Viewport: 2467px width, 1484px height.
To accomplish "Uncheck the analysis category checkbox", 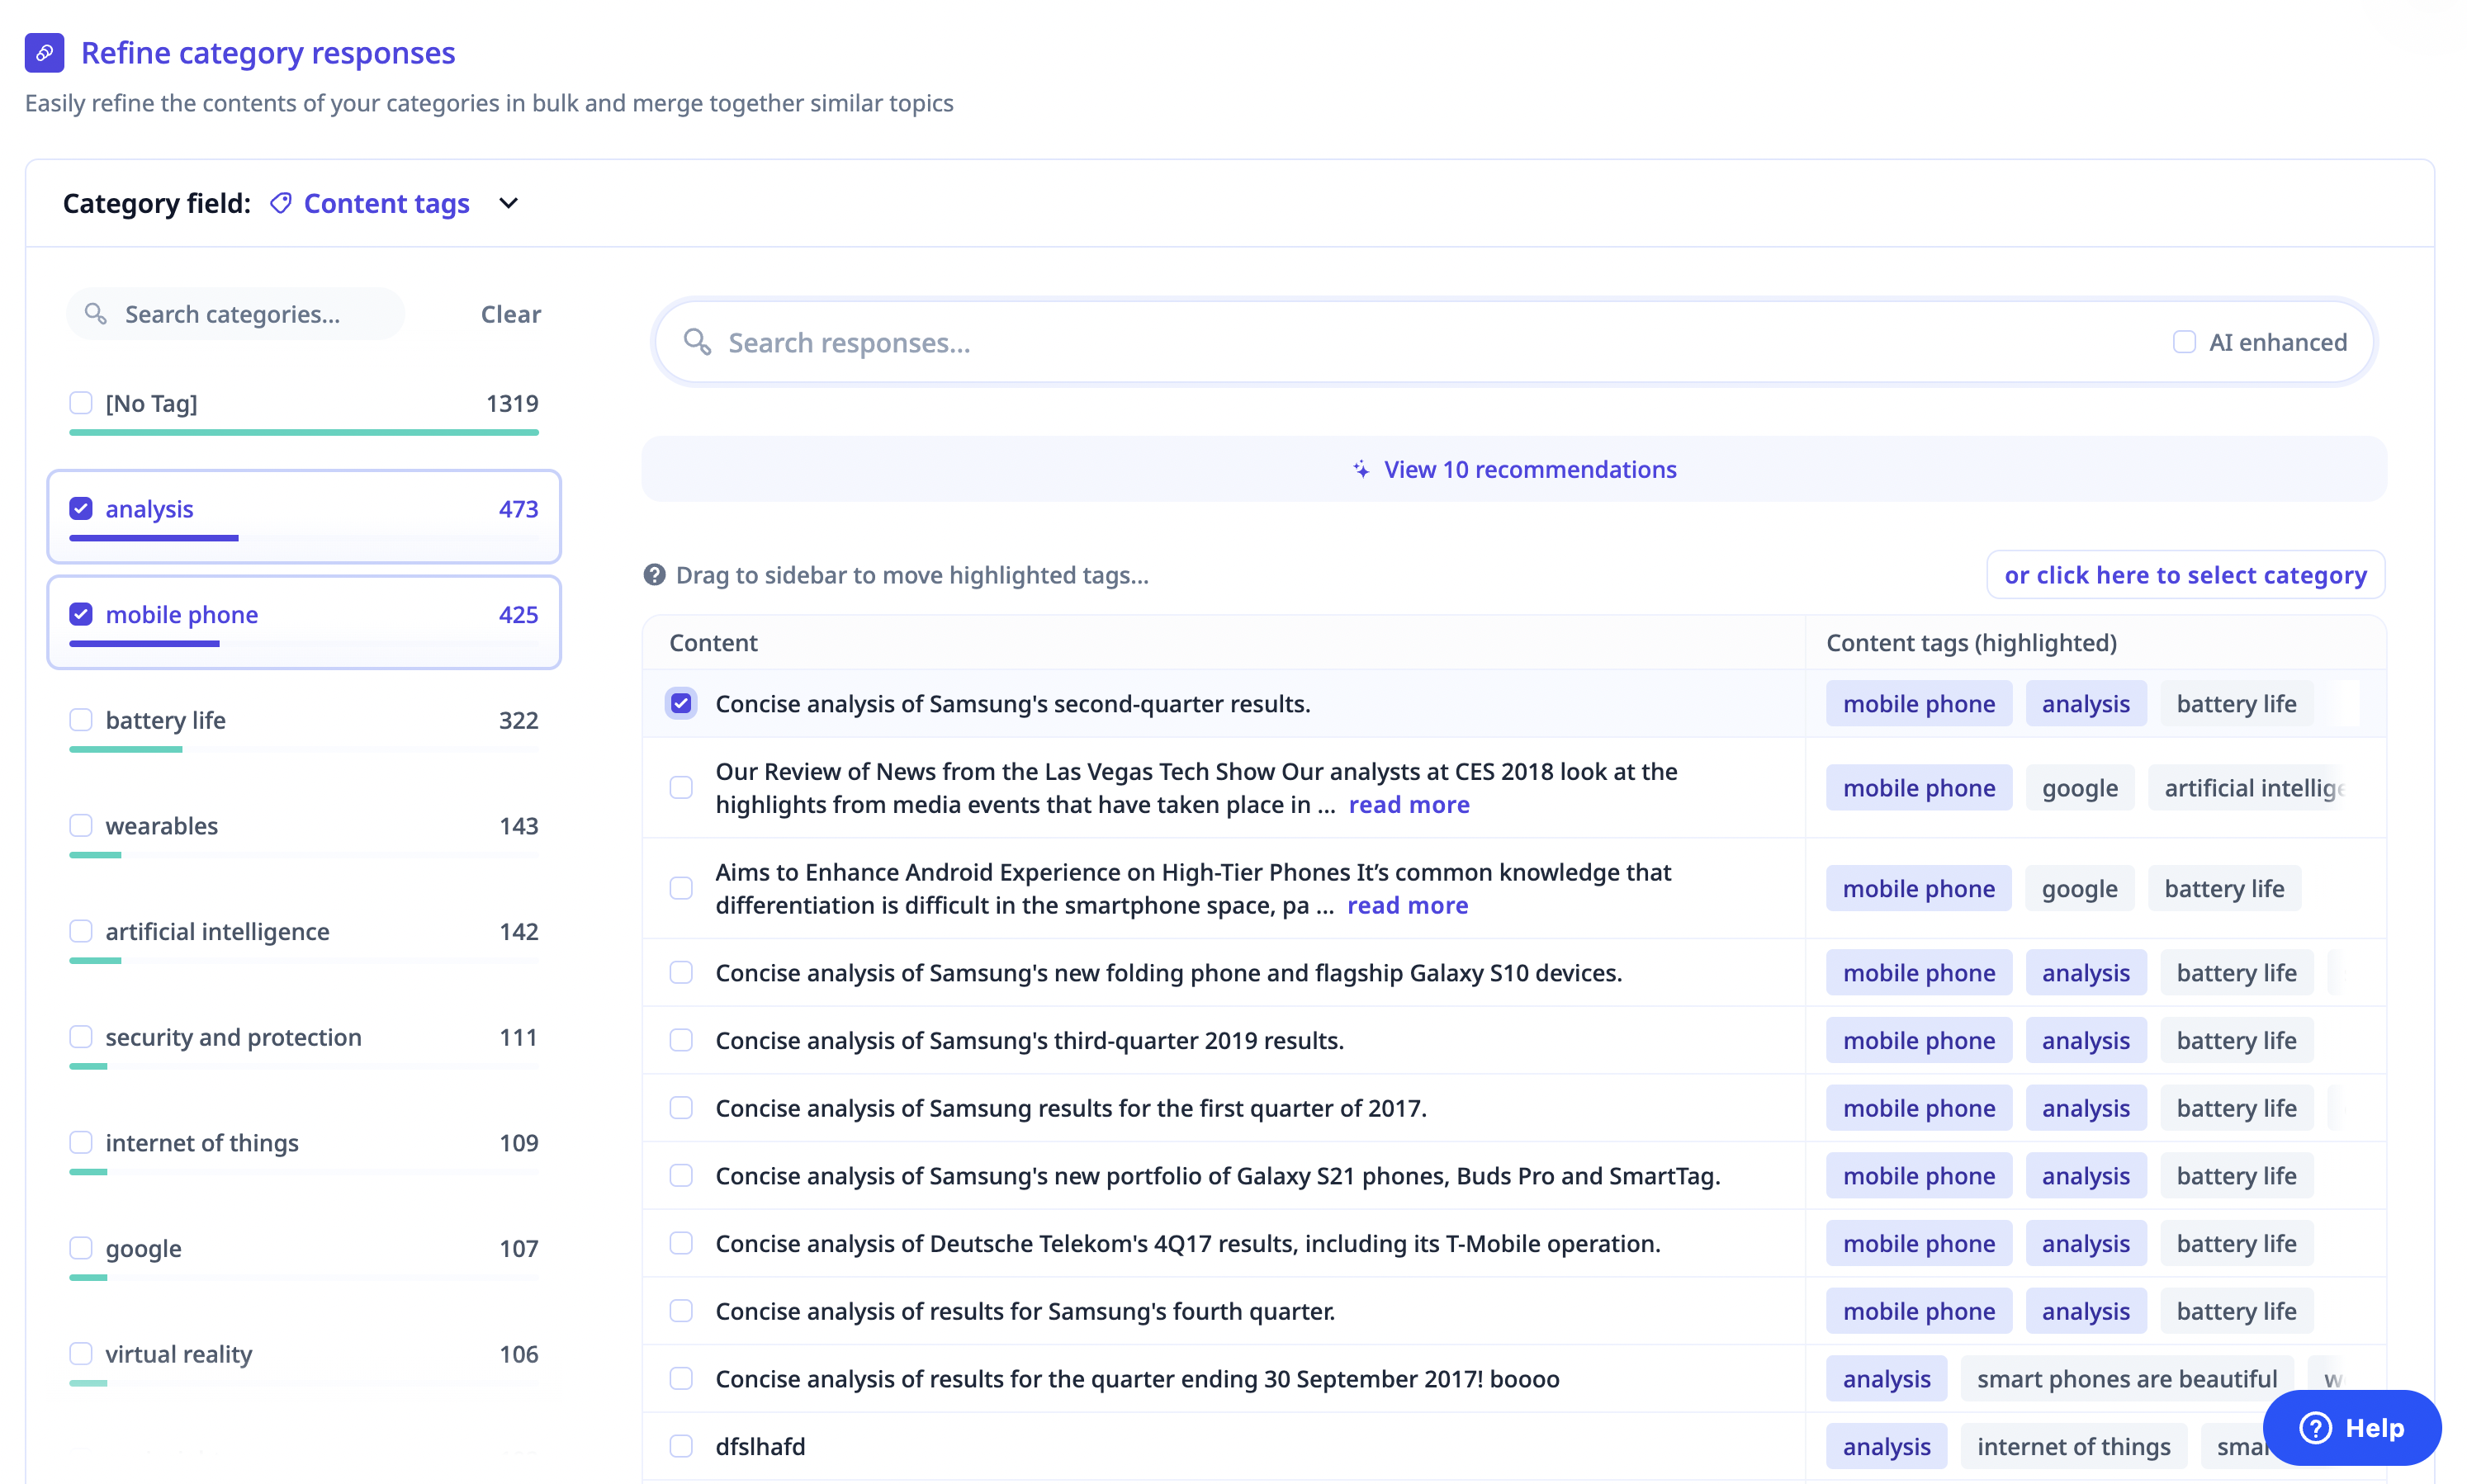I will [x=81, y=509].
